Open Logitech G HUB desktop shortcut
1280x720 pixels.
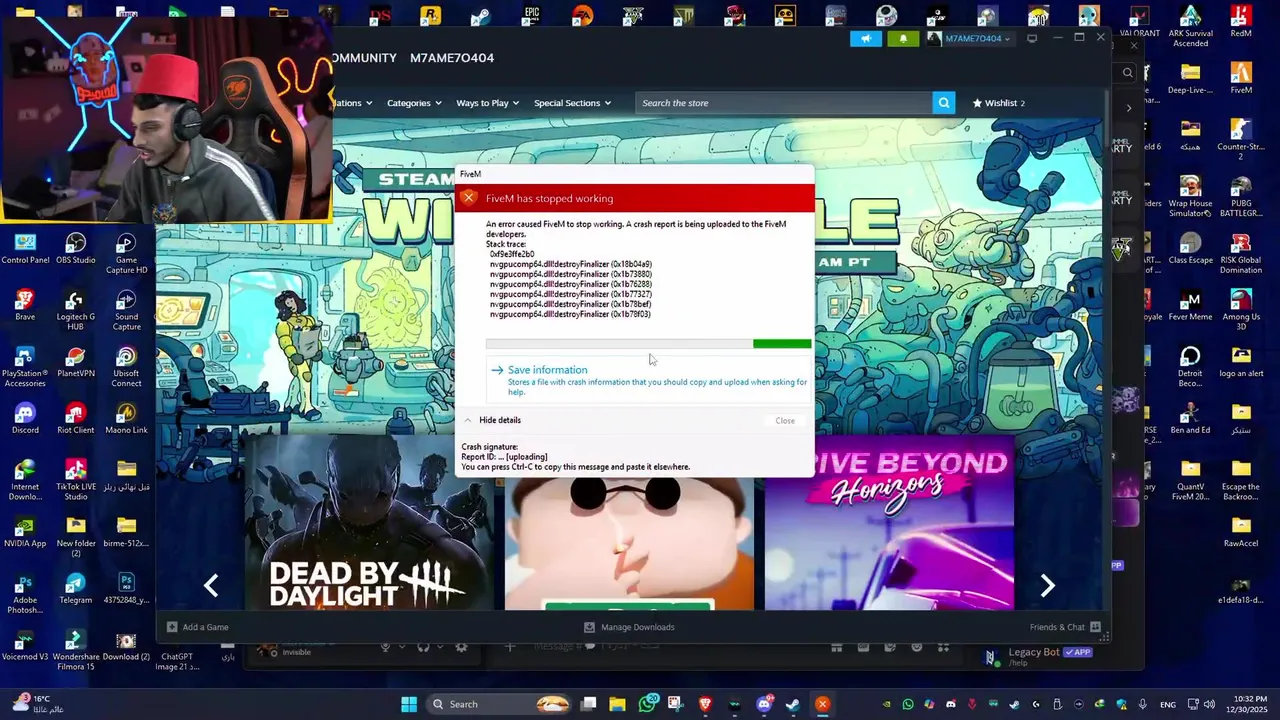76,310
